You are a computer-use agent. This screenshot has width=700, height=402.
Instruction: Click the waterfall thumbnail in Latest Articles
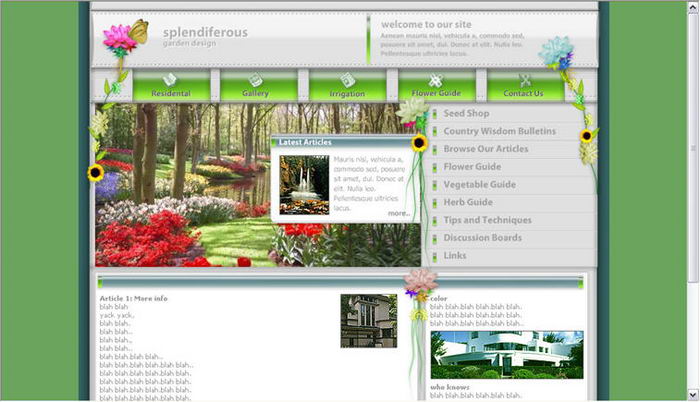pyautogui.click(x=304, y=184)
